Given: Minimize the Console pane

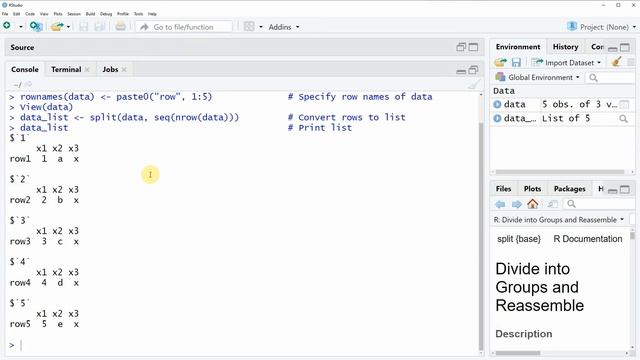Looking at the screenshot, I should [x=461, y=71].
